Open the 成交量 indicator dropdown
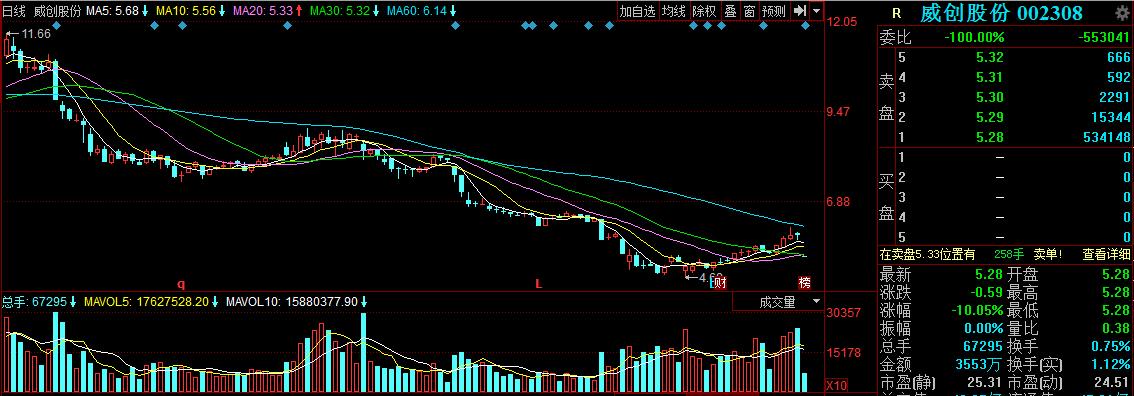Viewport: 1134px width, 396px height. (778, 301)
